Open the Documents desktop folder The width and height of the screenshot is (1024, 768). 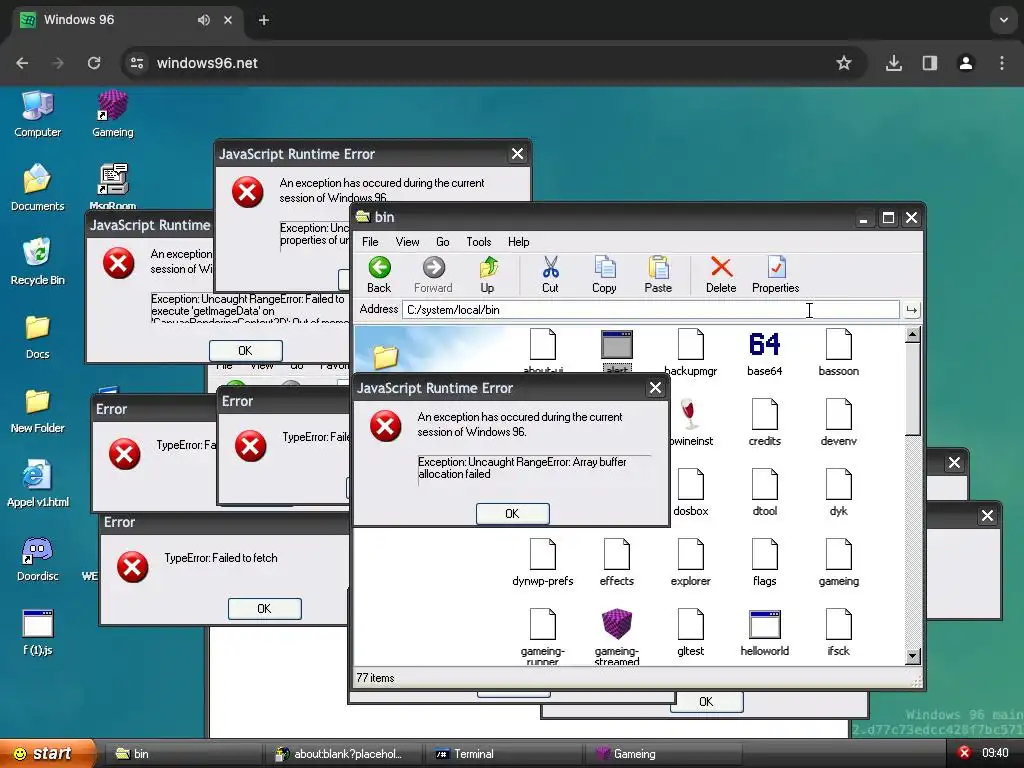coord(37,188)
